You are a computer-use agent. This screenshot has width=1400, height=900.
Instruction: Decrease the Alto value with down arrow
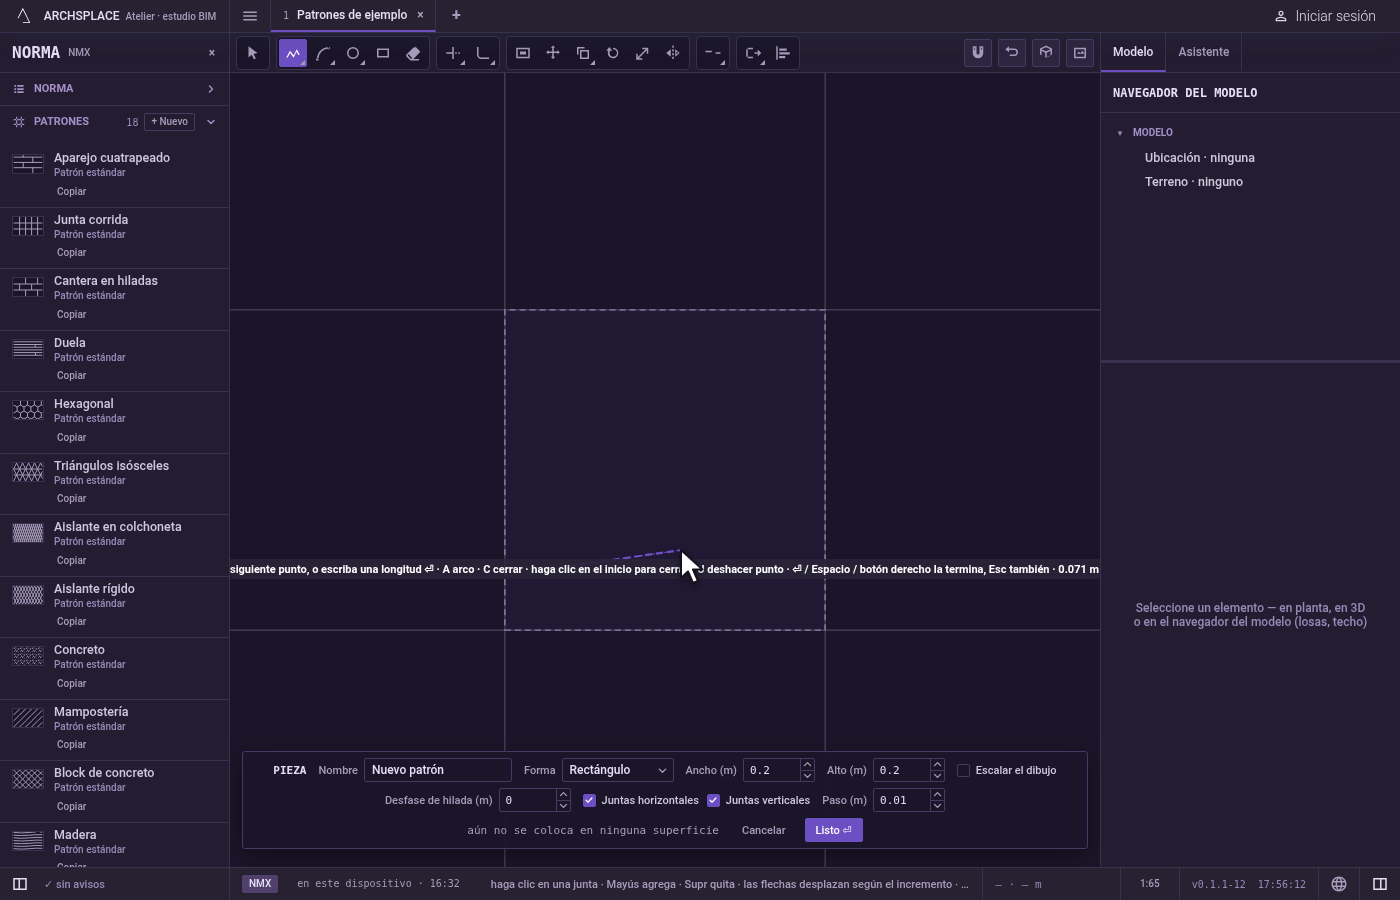(x=937, y=776)
